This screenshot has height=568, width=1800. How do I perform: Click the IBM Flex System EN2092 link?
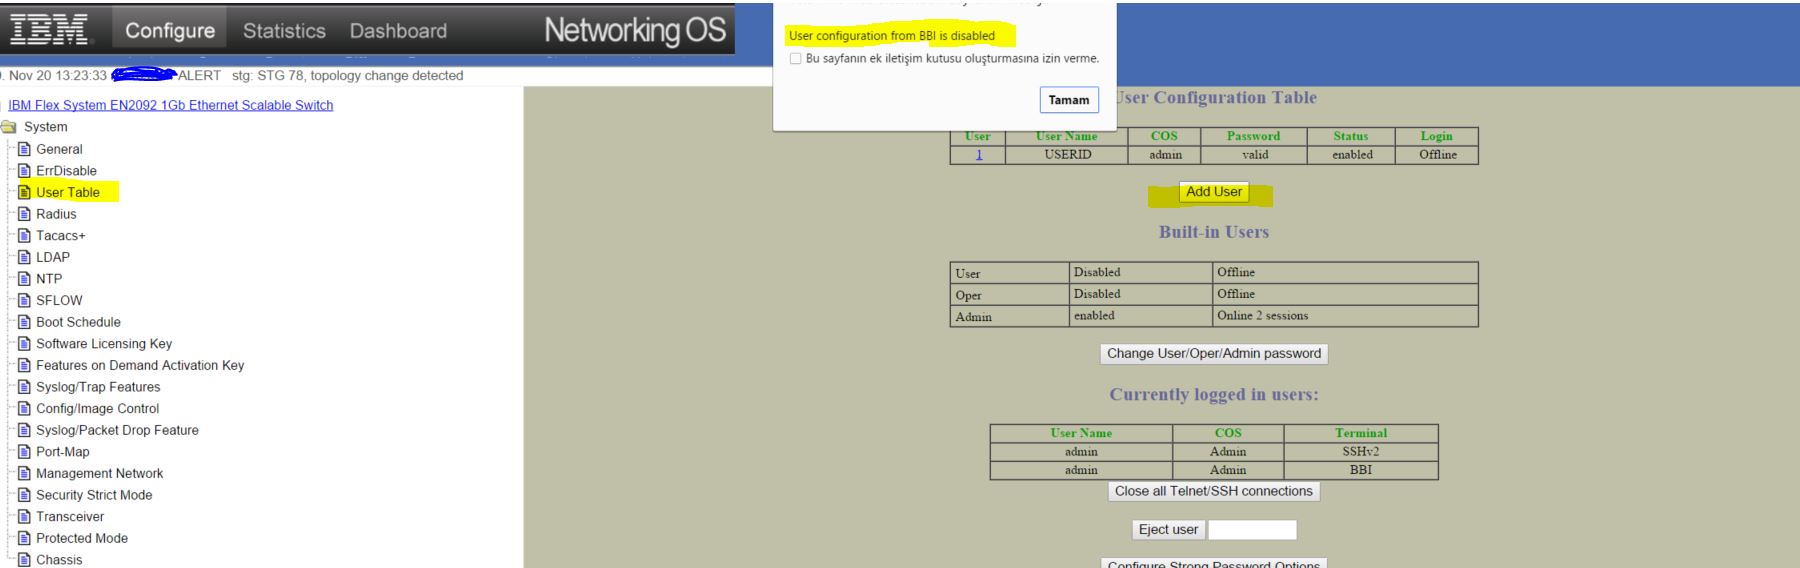tap(170, 105)
